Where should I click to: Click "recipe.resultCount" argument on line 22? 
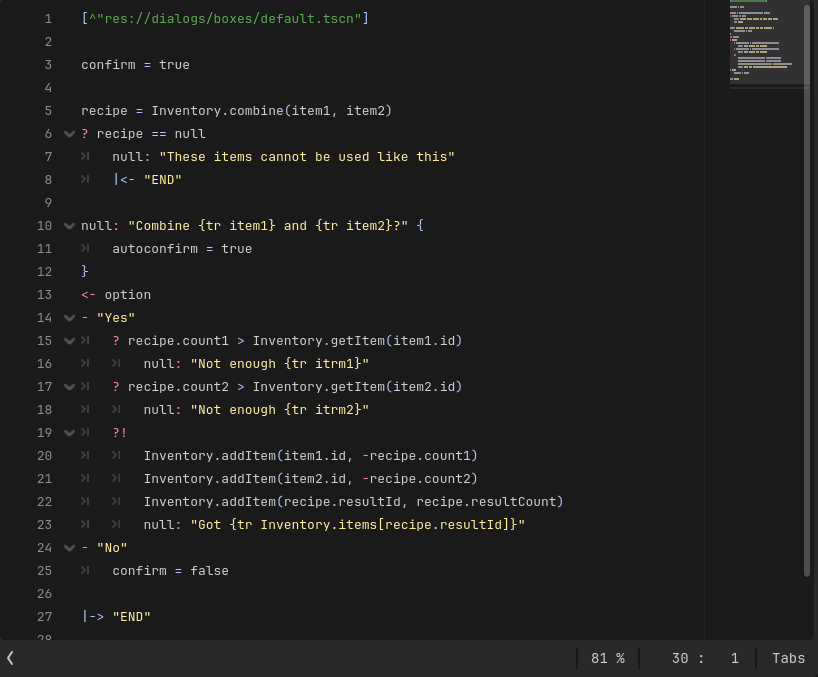point(486,502)
